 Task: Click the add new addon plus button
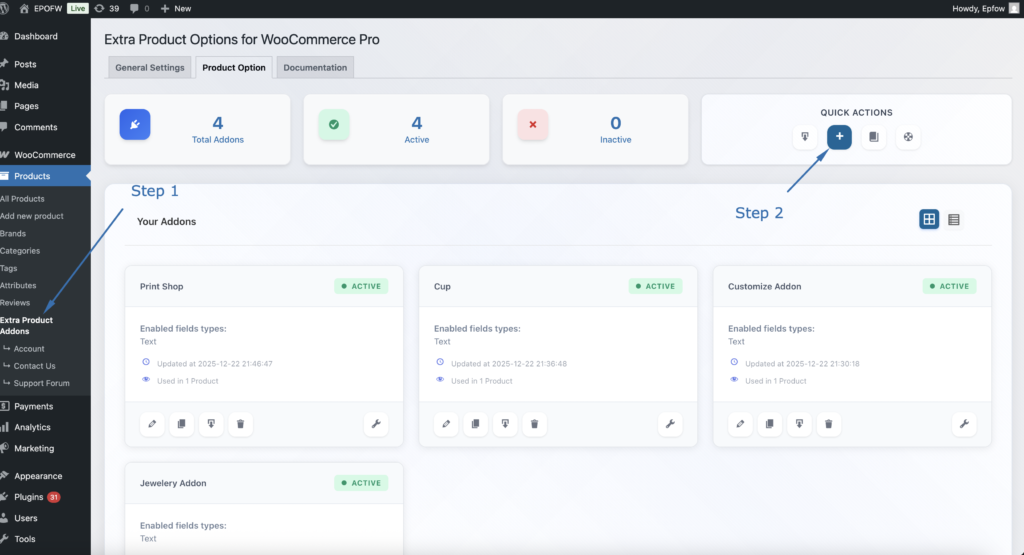(x=839, y=137)
